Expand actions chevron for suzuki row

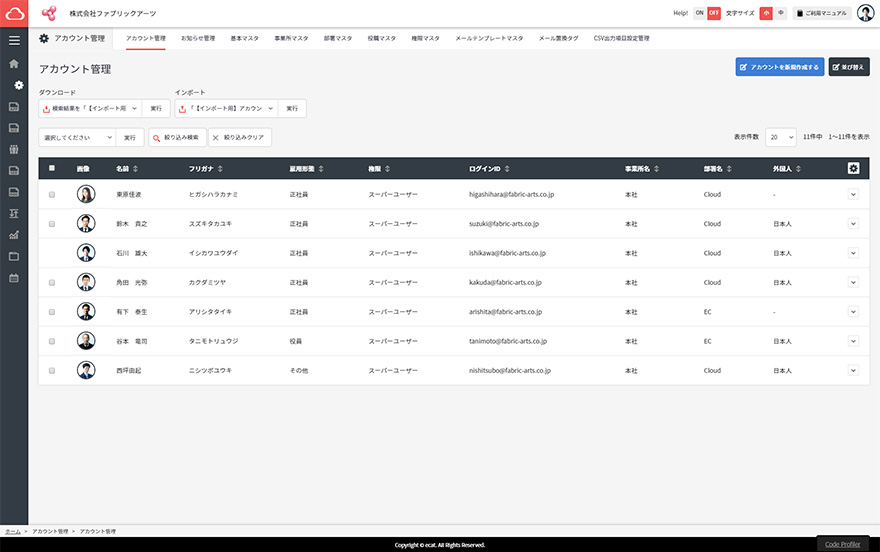[853, 223]
